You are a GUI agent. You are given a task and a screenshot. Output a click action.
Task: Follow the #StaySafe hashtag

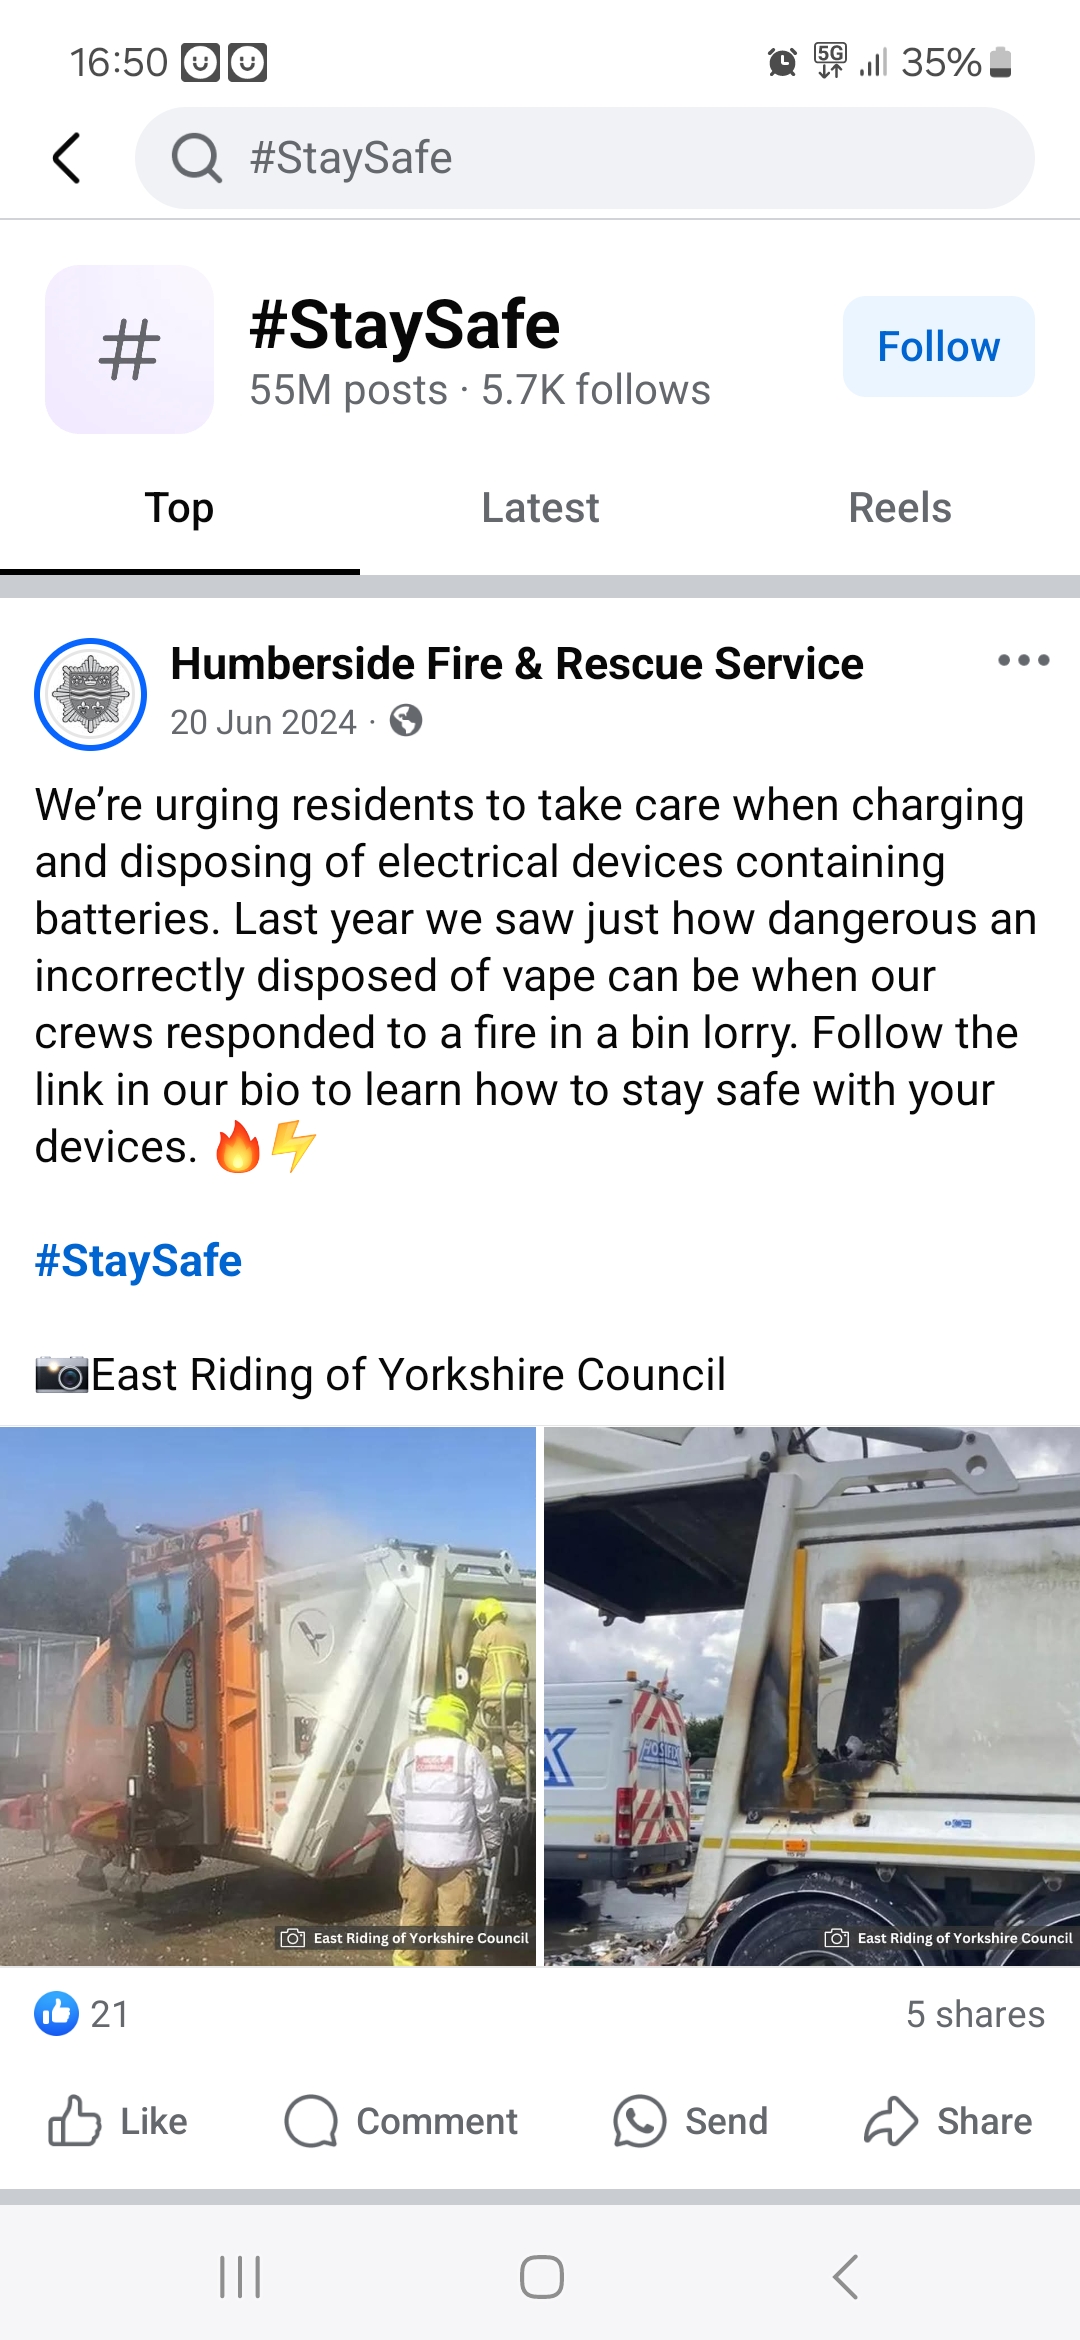[x=938, y=346]
